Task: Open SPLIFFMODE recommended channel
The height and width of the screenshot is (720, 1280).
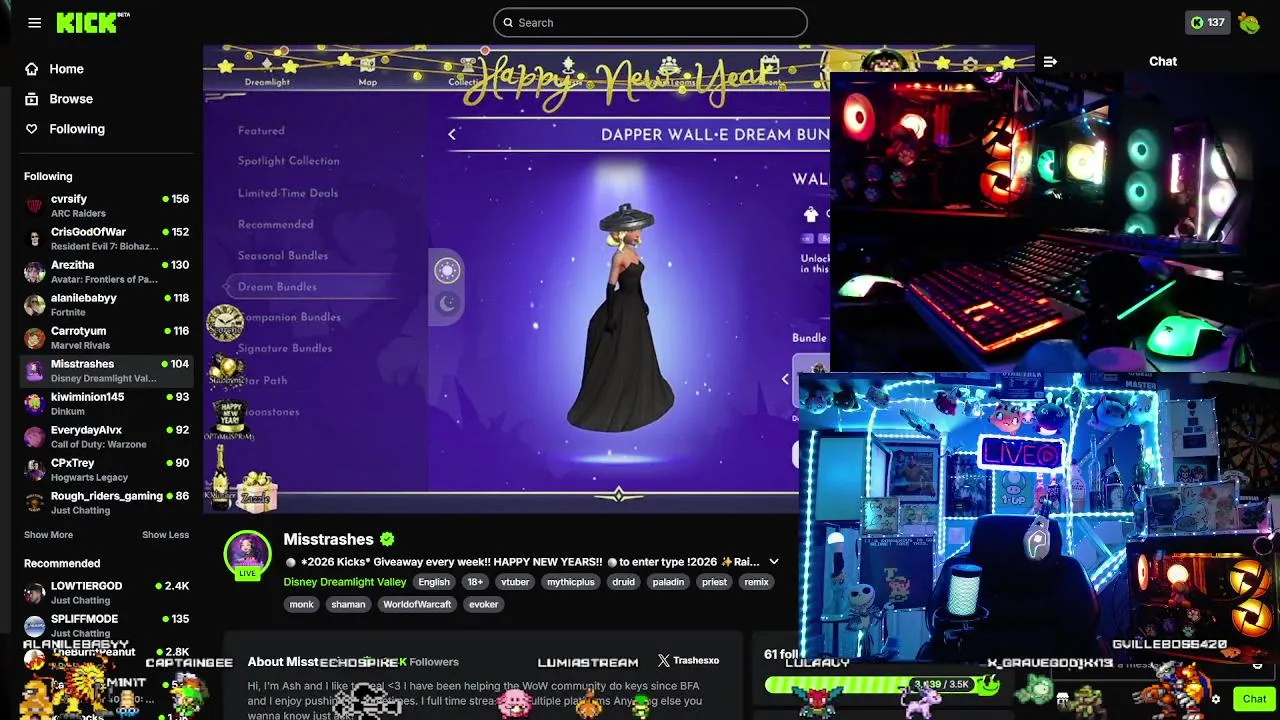Action: (x=106, y=625)
